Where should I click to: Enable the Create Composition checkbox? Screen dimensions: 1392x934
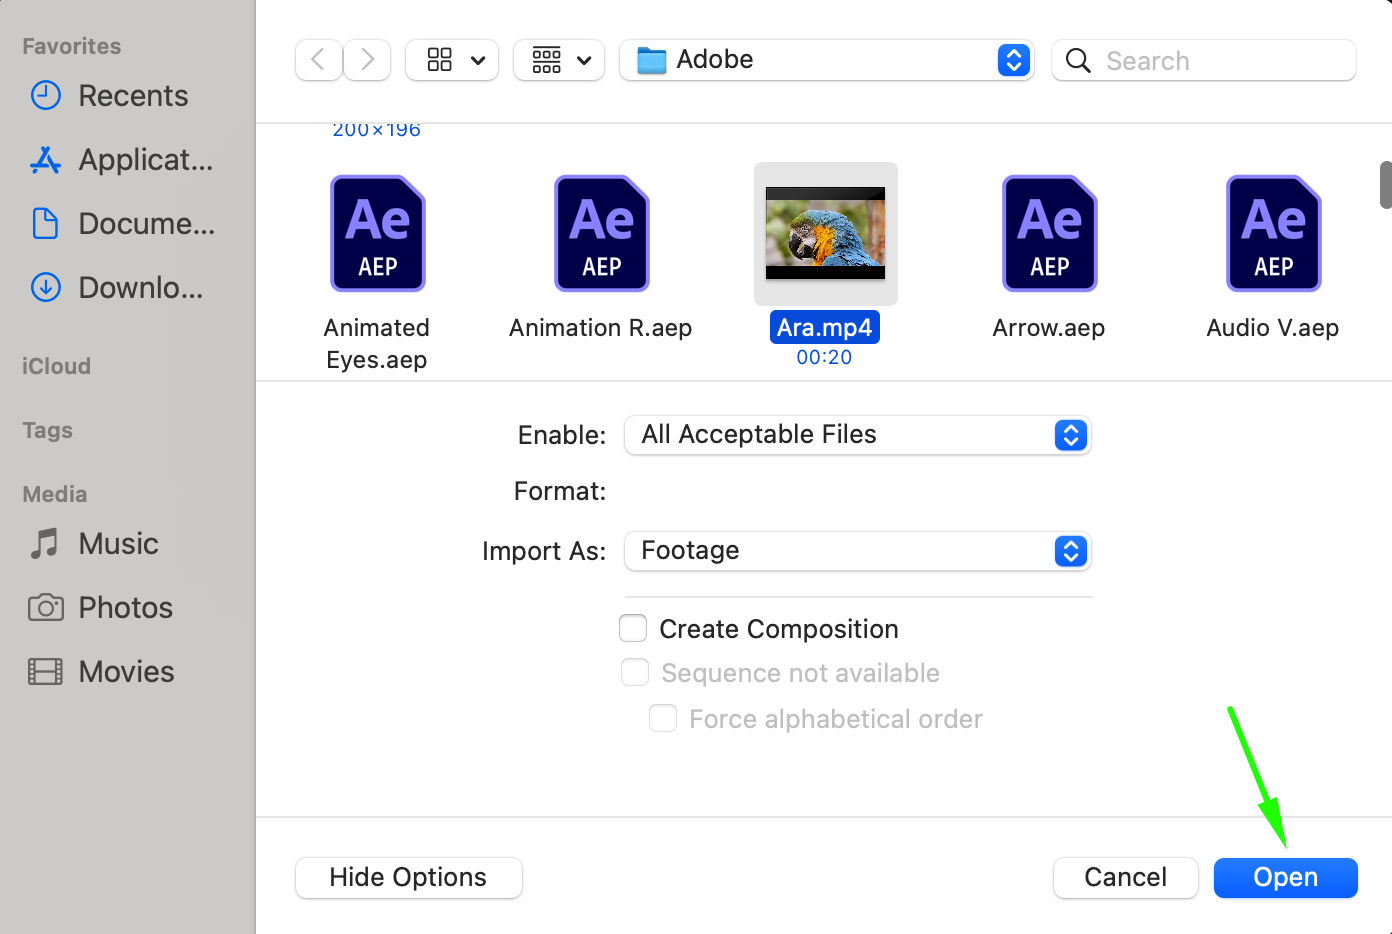633,628
